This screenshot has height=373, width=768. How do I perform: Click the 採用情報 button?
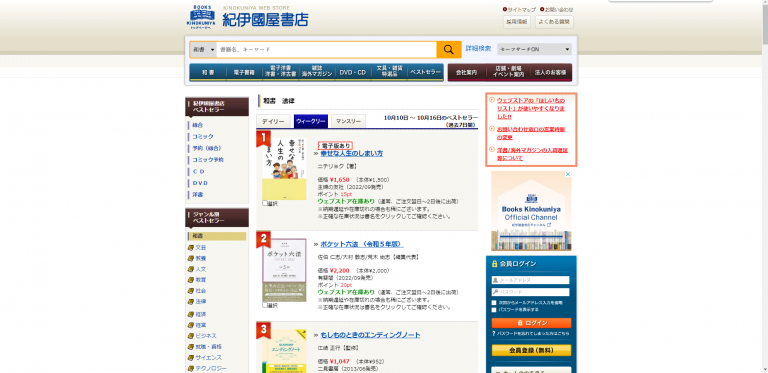pyautogui.click(x=517, y=22)
